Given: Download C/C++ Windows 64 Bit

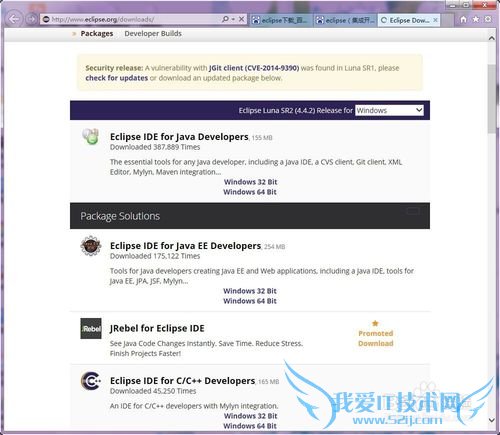Looking at the screenshot, I should coord(250,426).
